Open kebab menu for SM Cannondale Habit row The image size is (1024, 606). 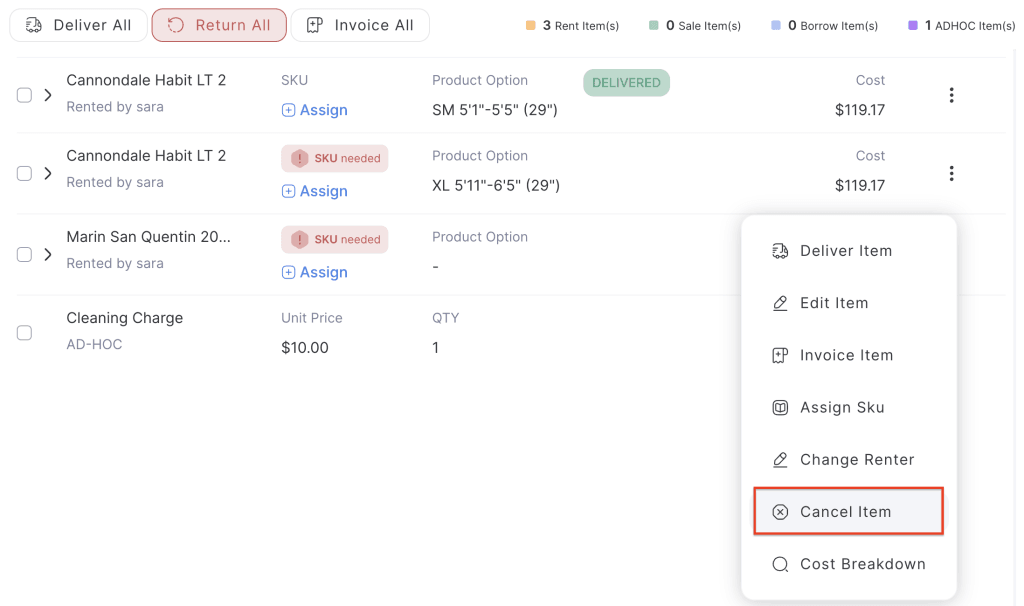pos(951,95)
